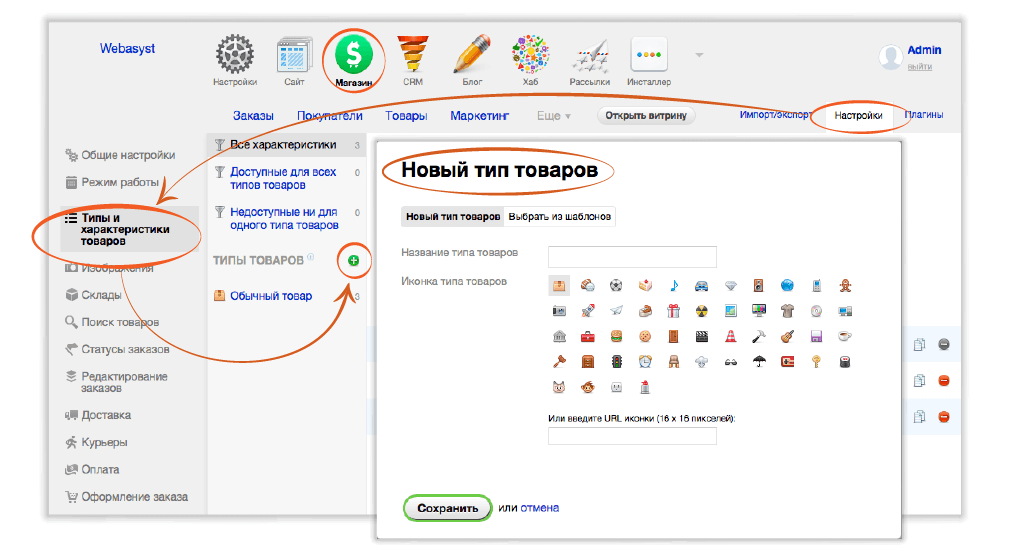Open the Маркетинг section
1010x560 pixels.
pyautogui.click(x=479, y=115)
